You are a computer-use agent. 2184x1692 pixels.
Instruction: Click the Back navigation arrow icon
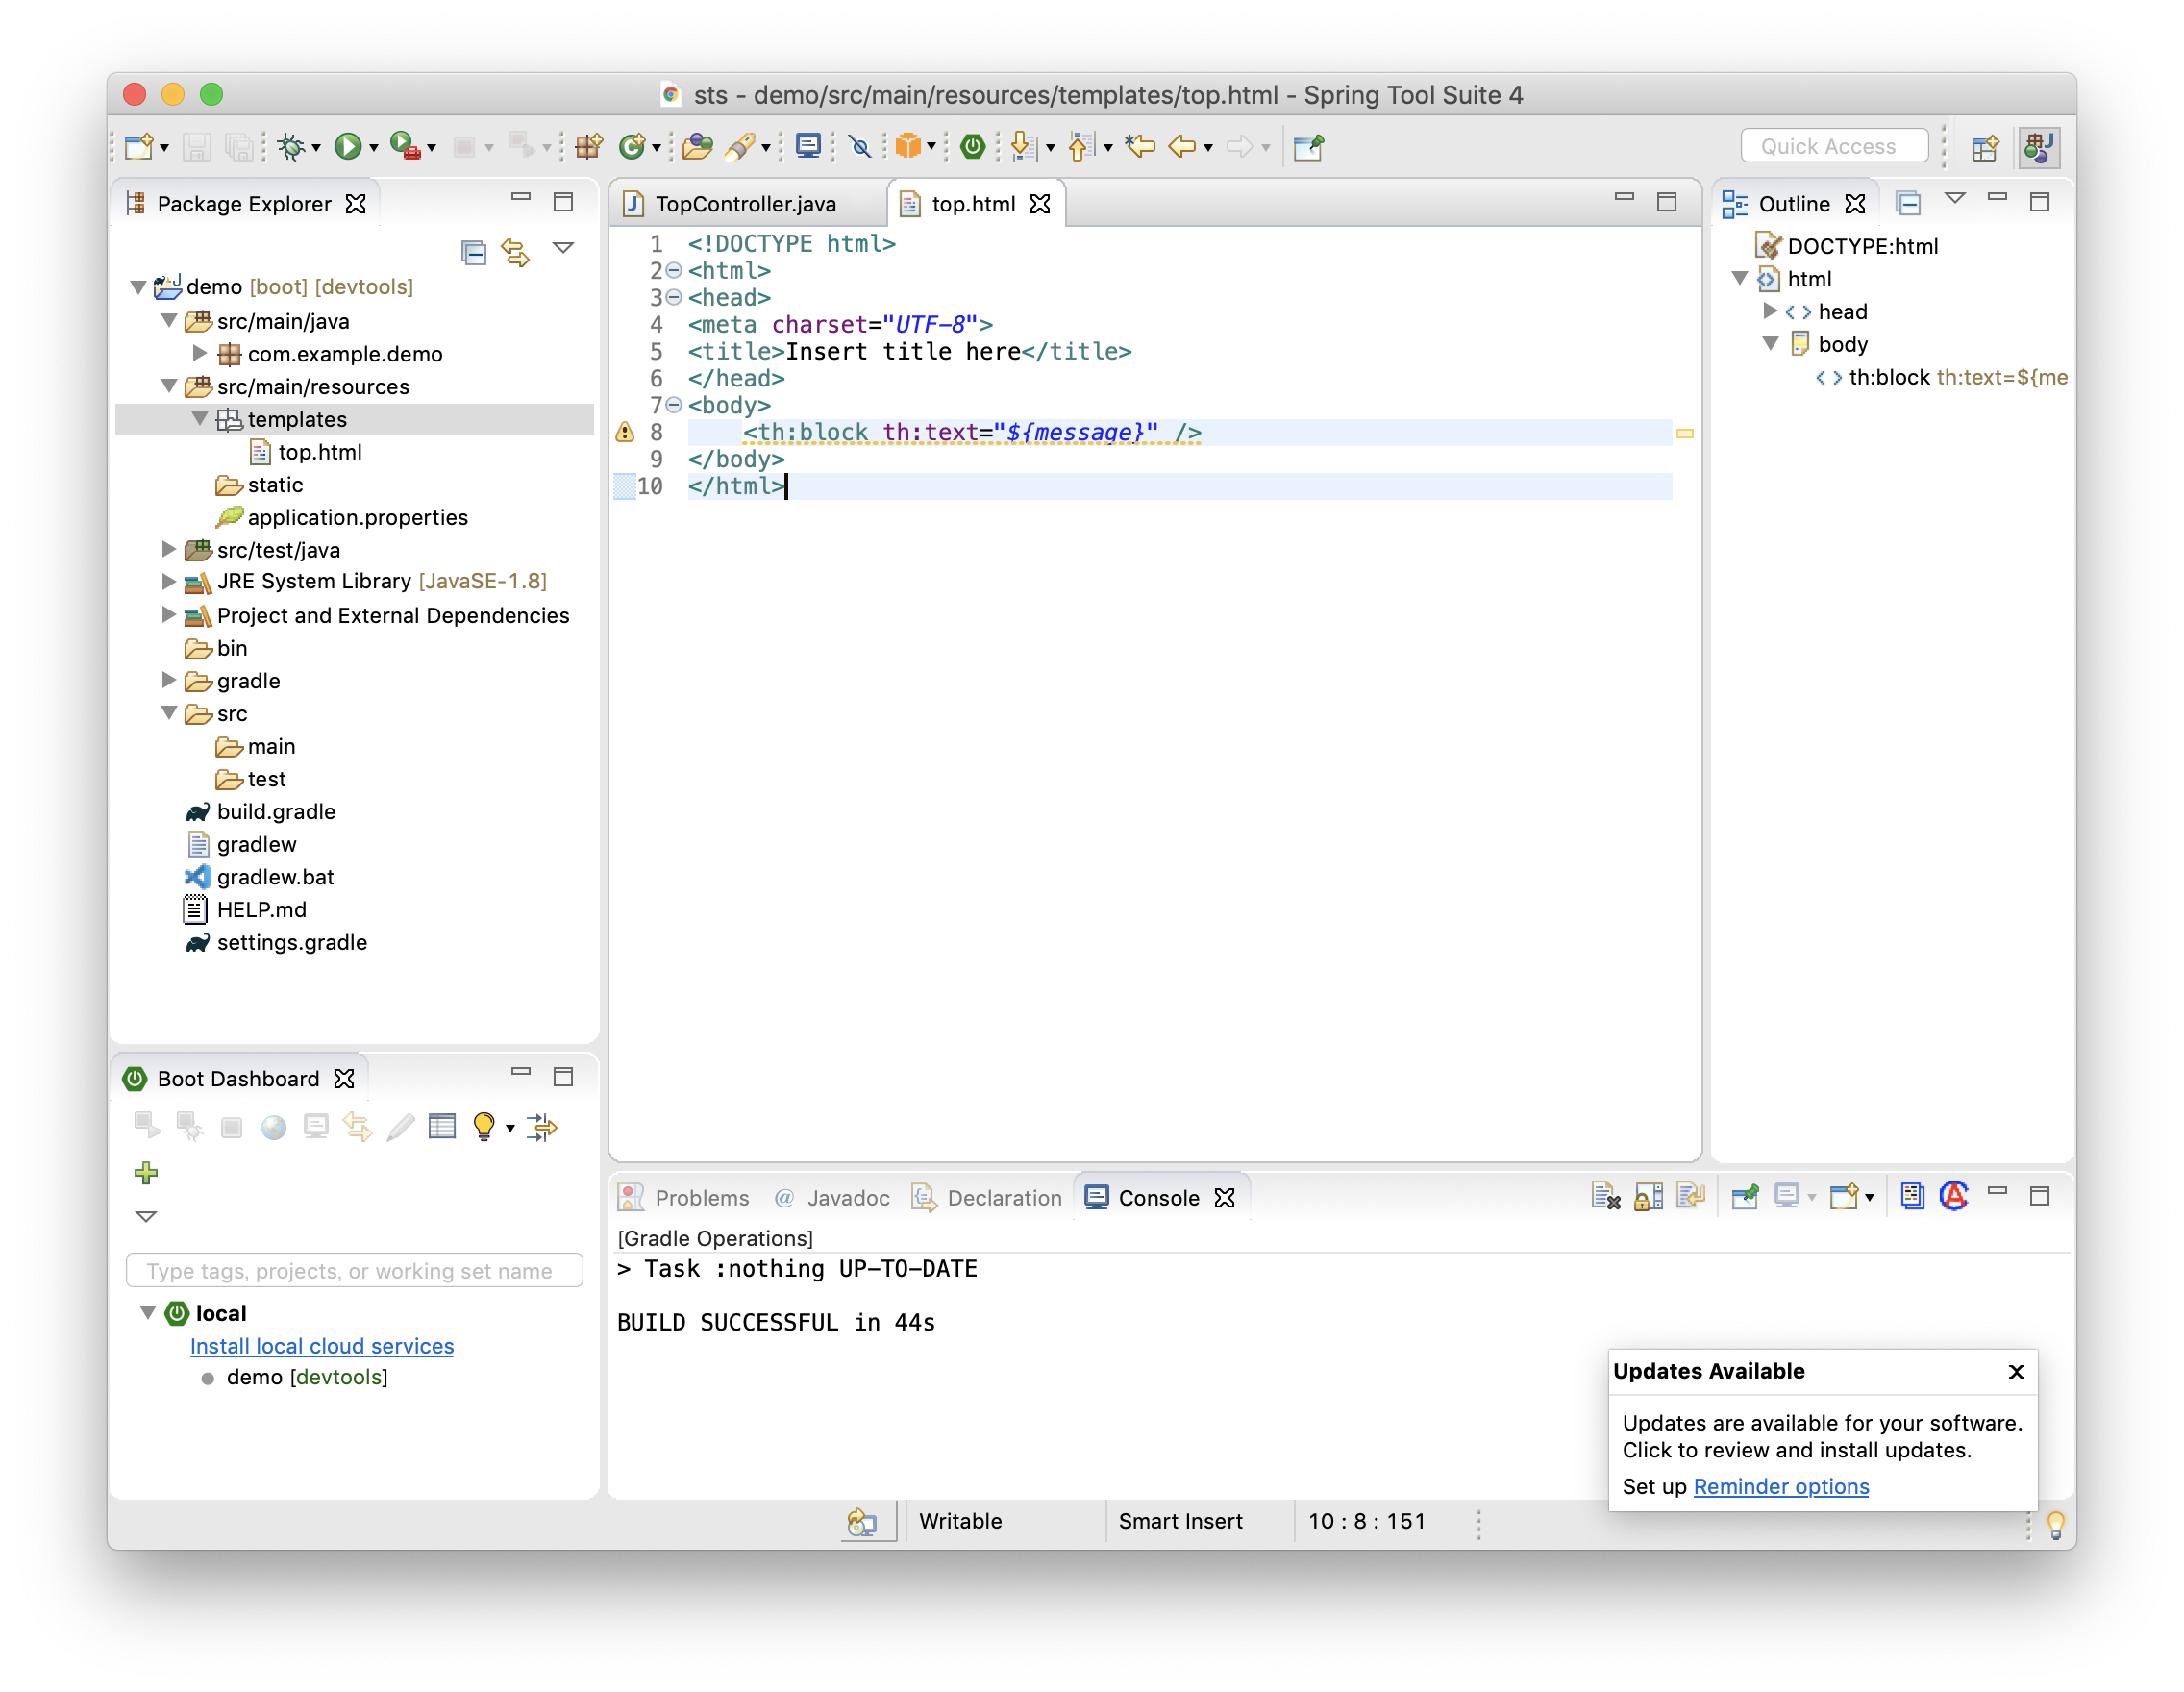click(1182, 147)
